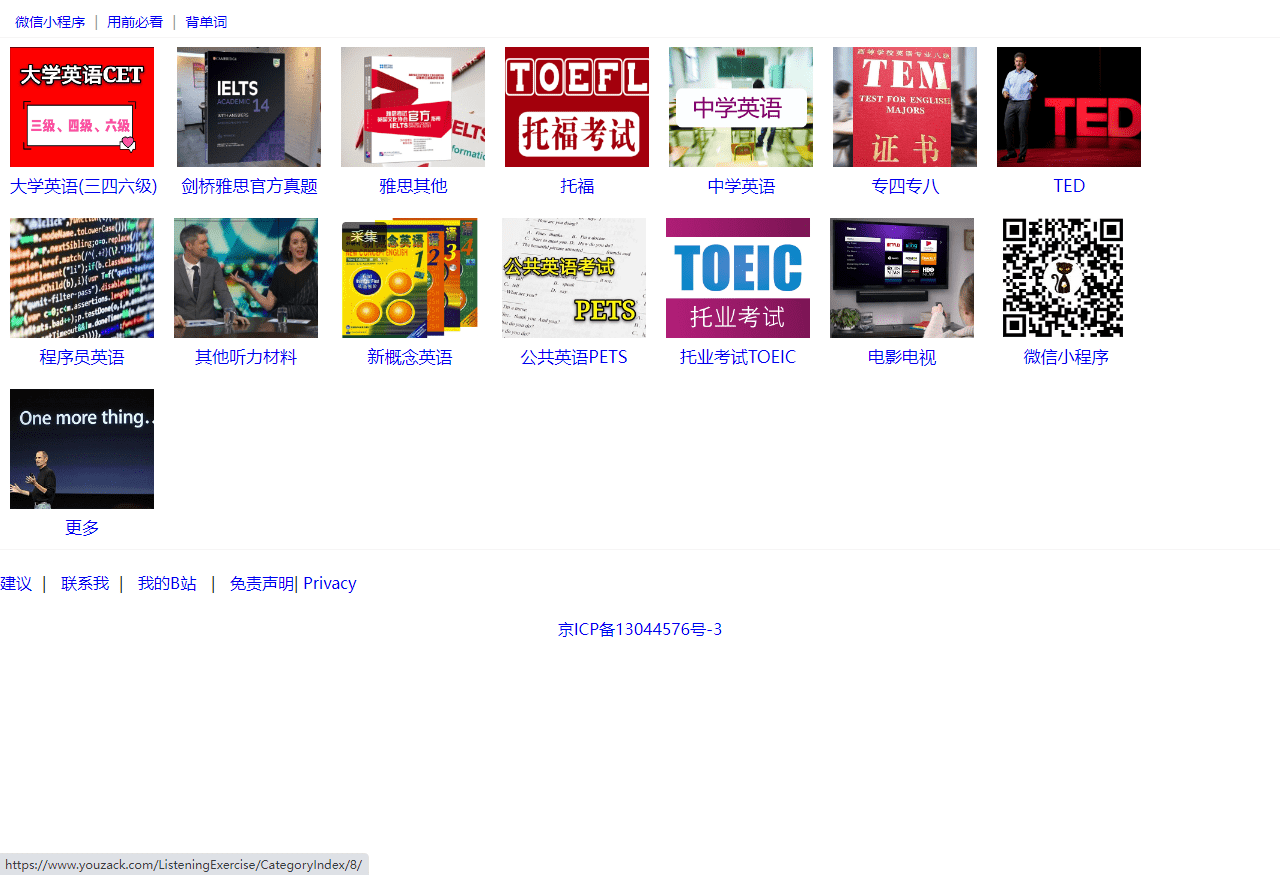Click the IELTS Academic 14 book image
This screenshot has width=1280, height=875.
tap(249, 107)
